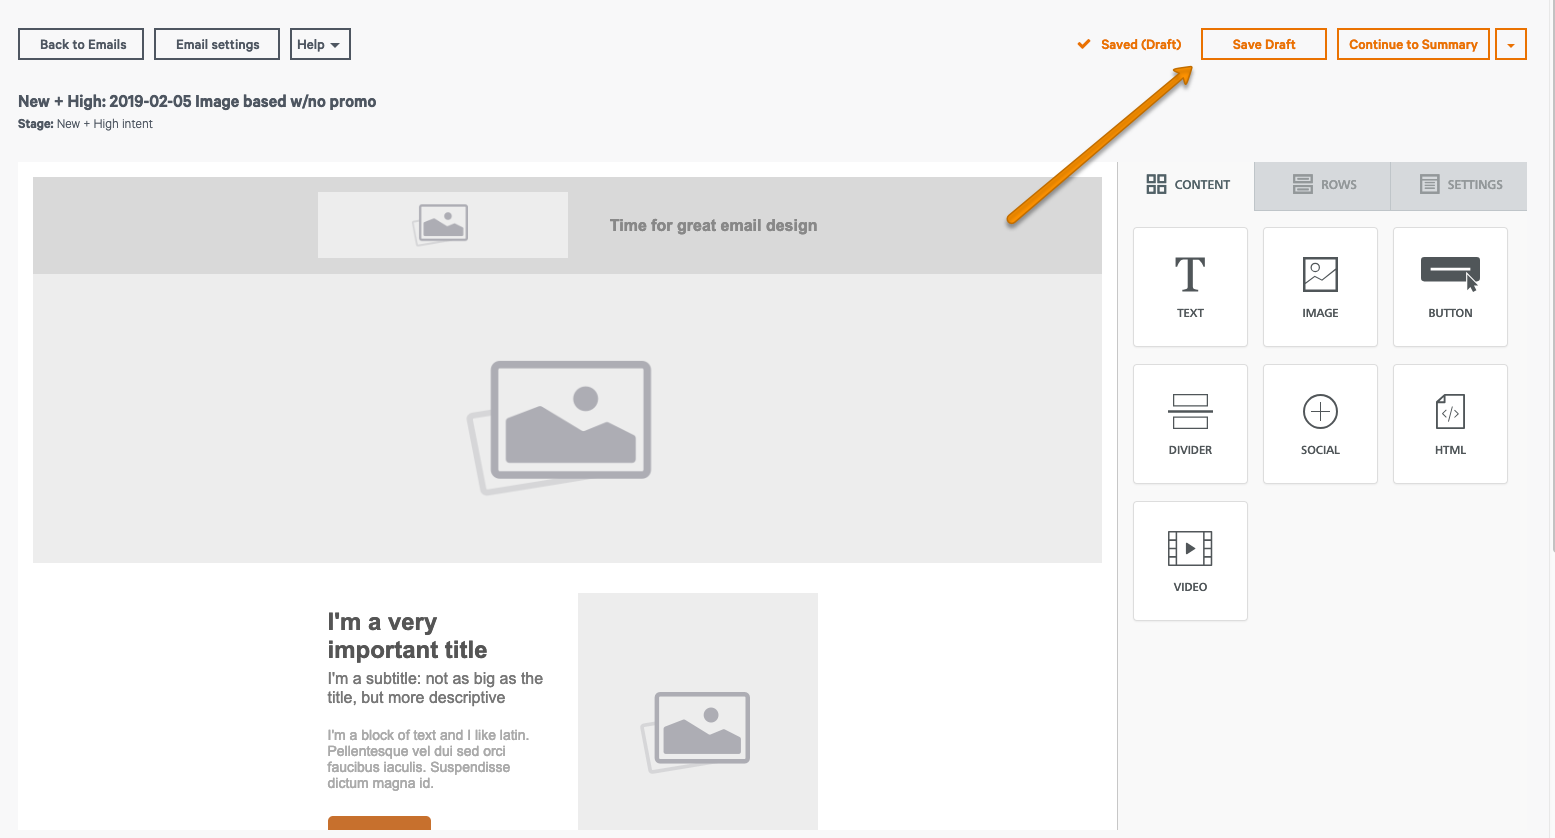Add a Social content block

point(1320,424)
